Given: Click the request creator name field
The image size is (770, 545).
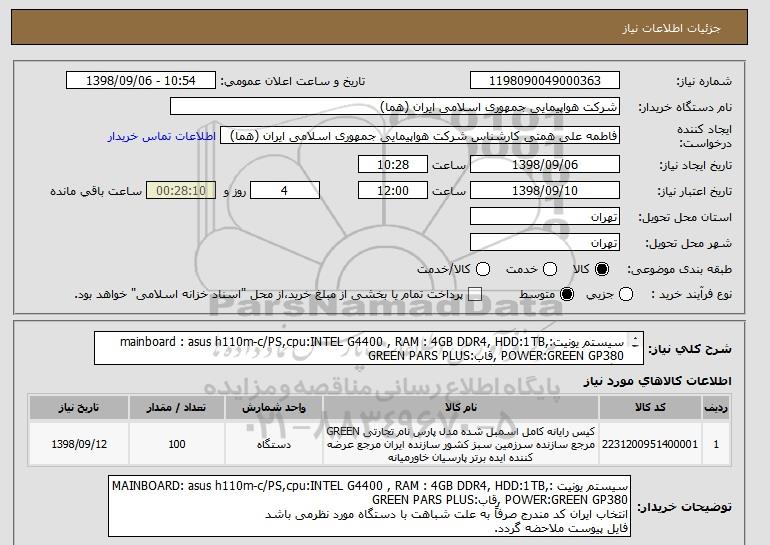Looking at the screenshot, I should pos(420,136).
